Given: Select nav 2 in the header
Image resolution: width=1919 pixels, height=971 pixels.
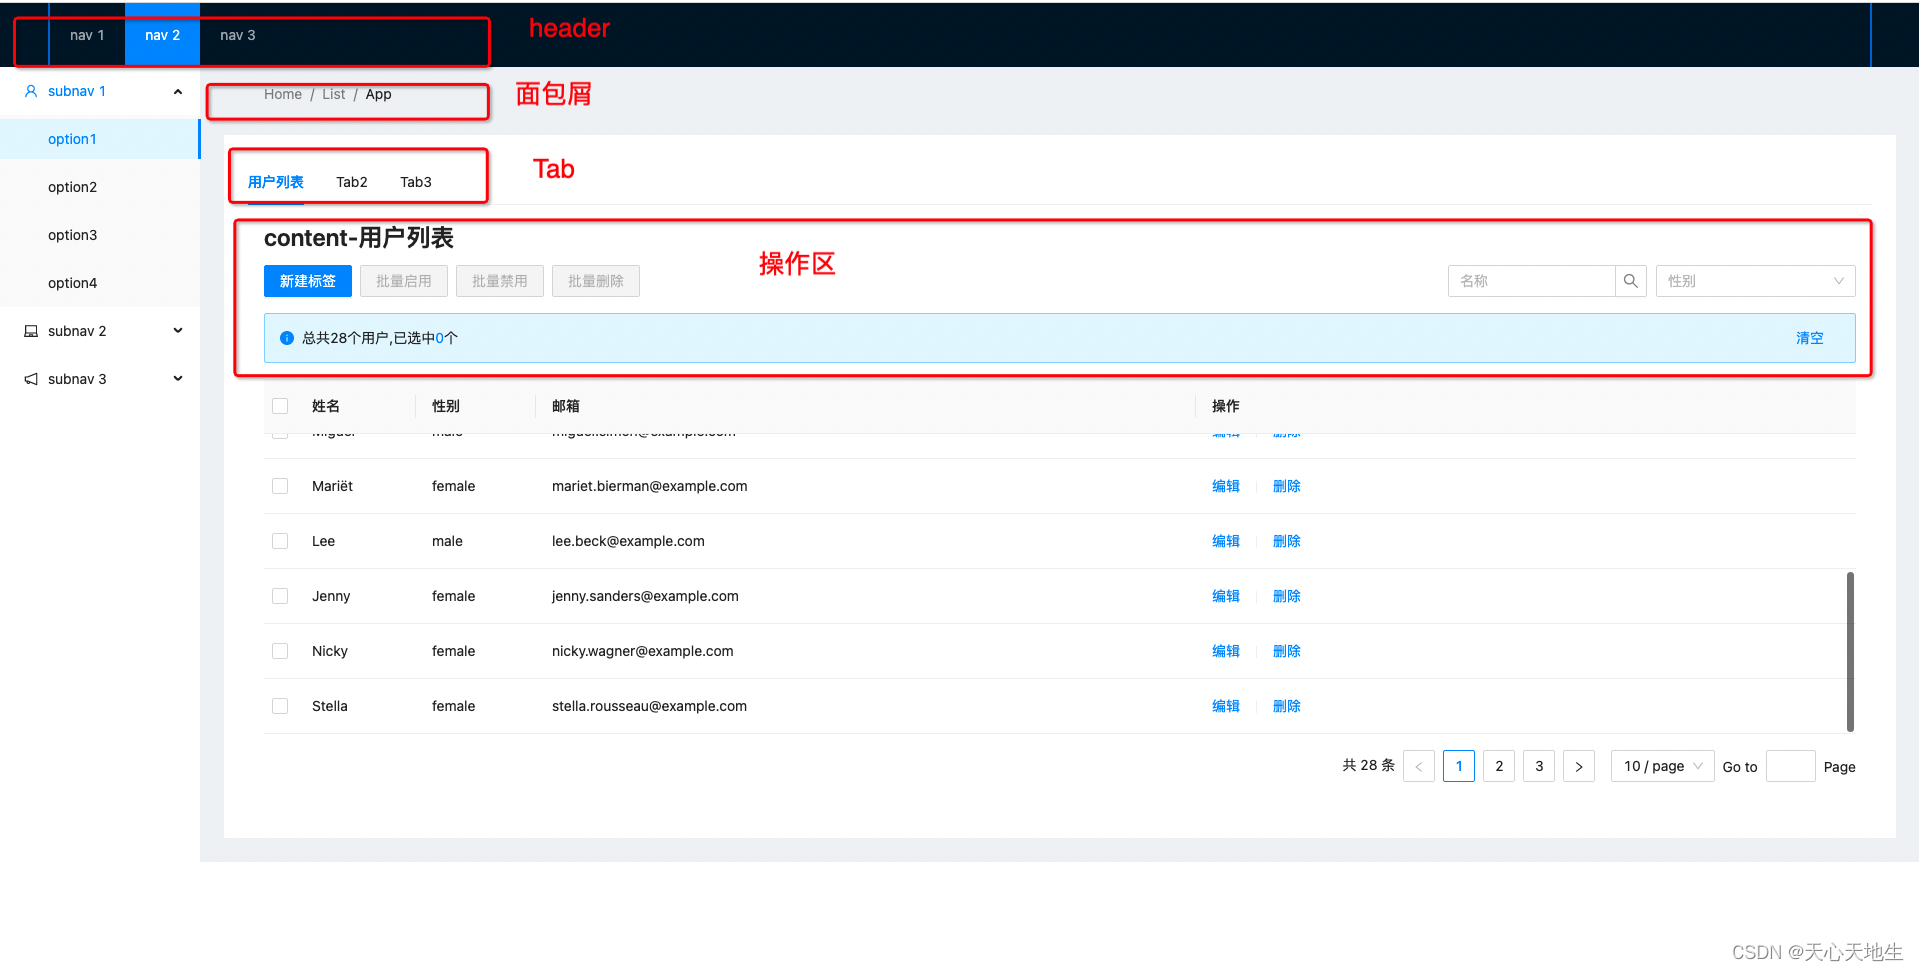Looking at the screenshot, I should point(162,35).
